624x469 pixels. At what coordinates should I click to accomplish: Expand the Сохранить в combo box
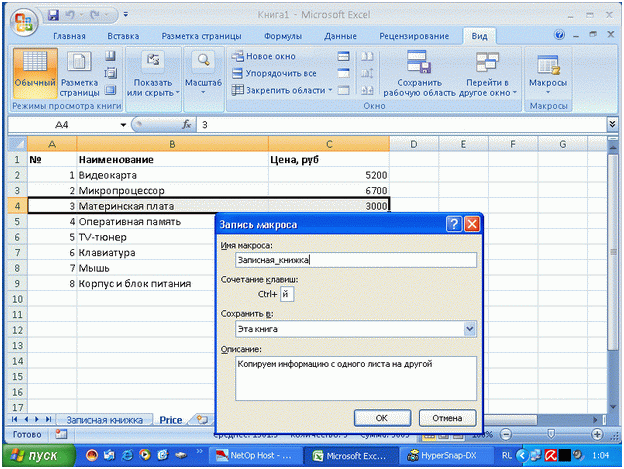click(470, 329)
